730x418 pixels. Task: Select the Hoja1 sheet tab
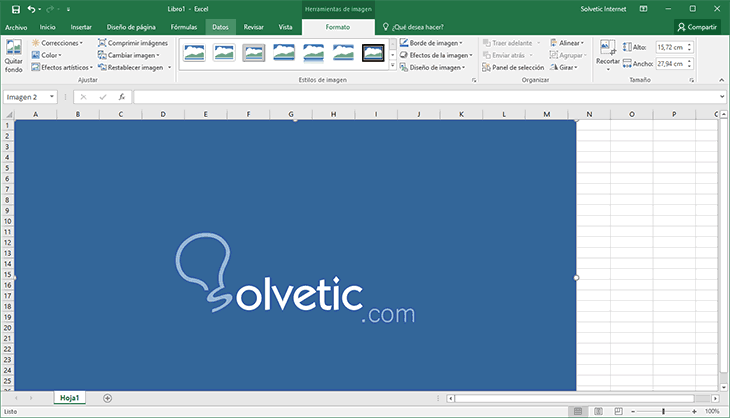(x=70, y=398)
